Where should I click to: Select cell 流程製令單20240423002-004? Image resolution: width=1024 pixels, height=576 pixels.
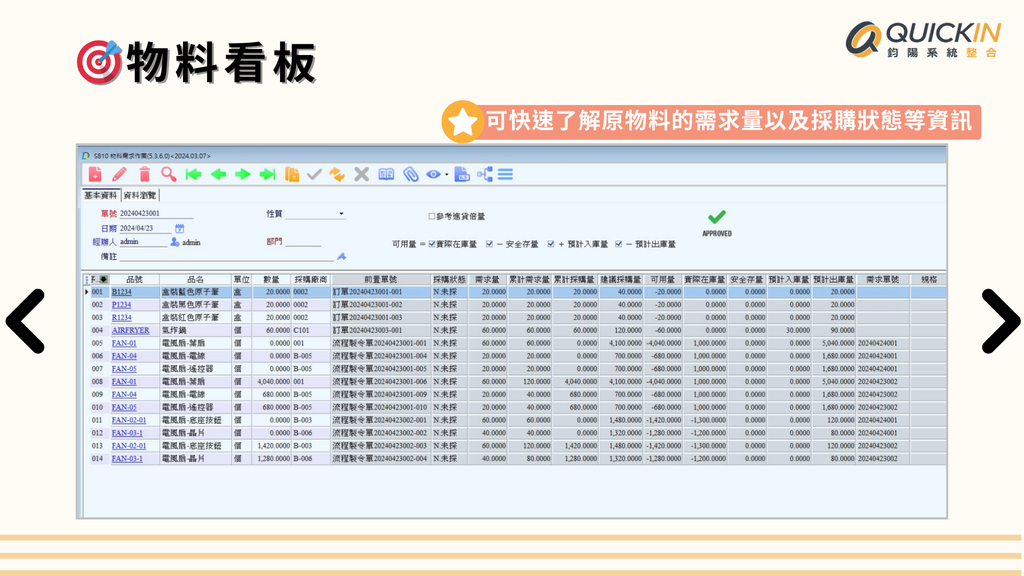pos(381,458)
